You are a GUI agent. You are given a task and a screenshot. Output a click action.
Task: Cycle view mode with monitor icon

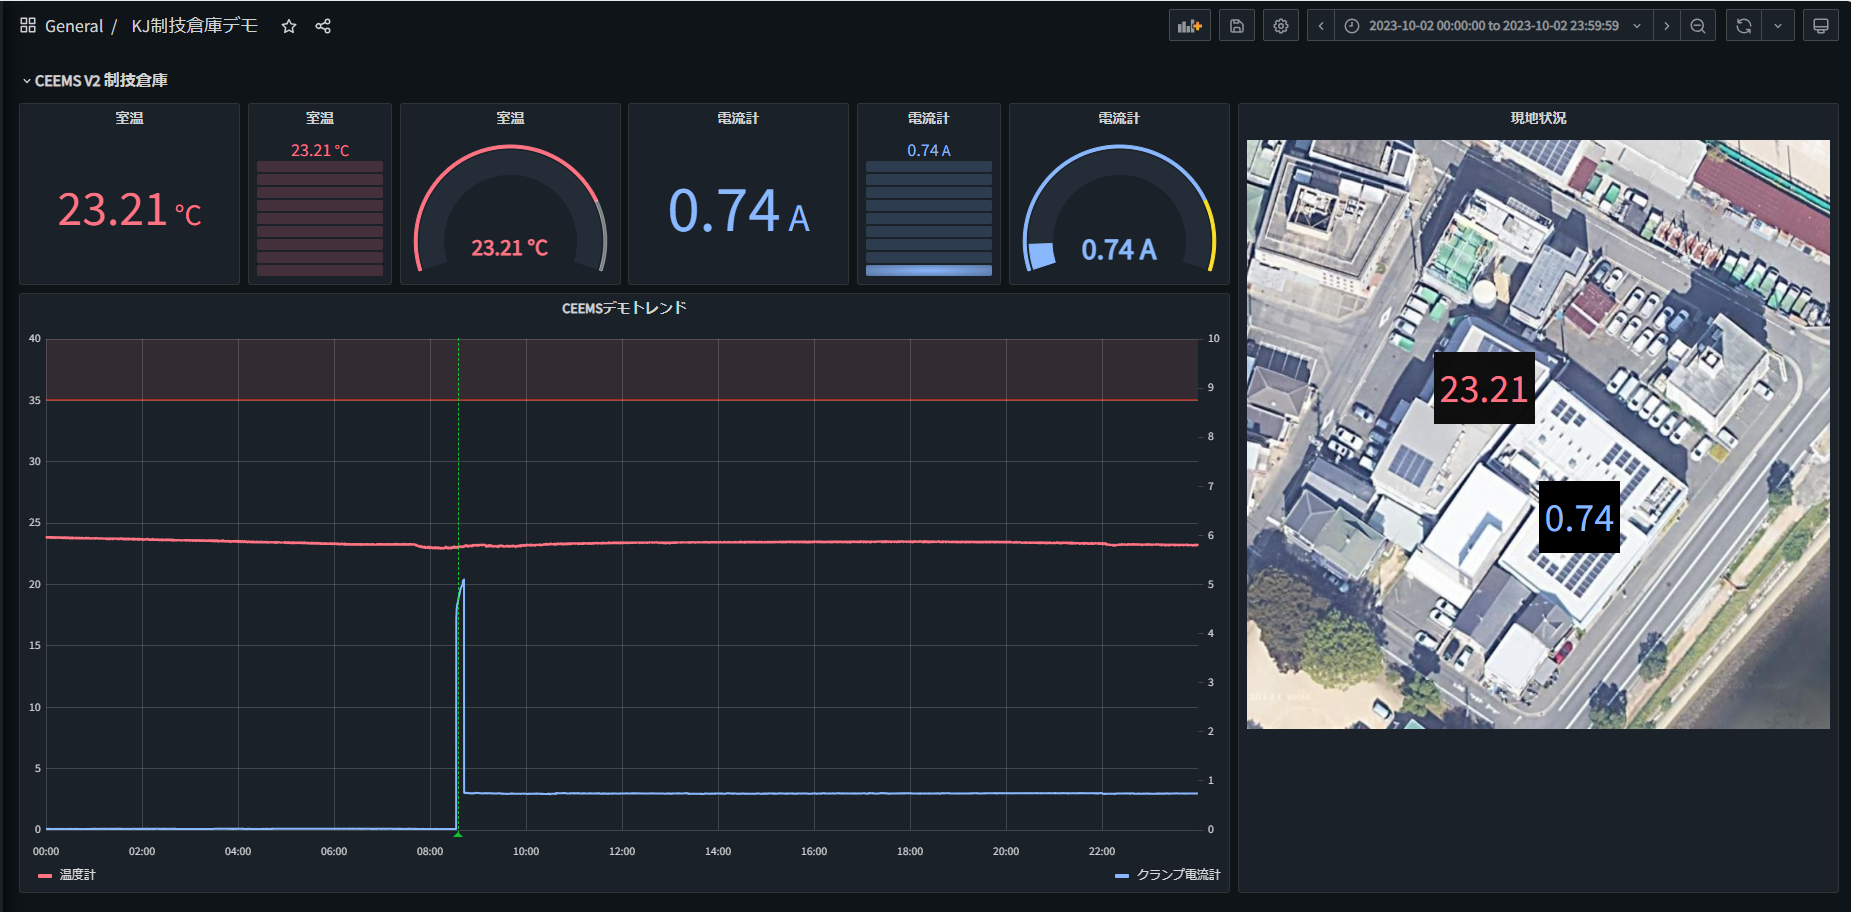click(x=1820, y=26)
